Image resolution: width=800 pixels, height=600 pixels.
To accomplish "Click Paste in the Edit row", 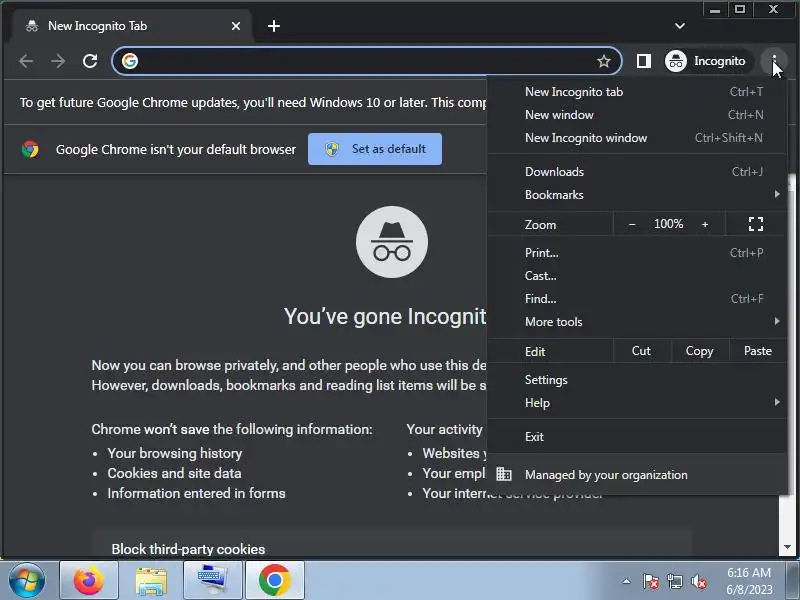I will tap(758, 351).
